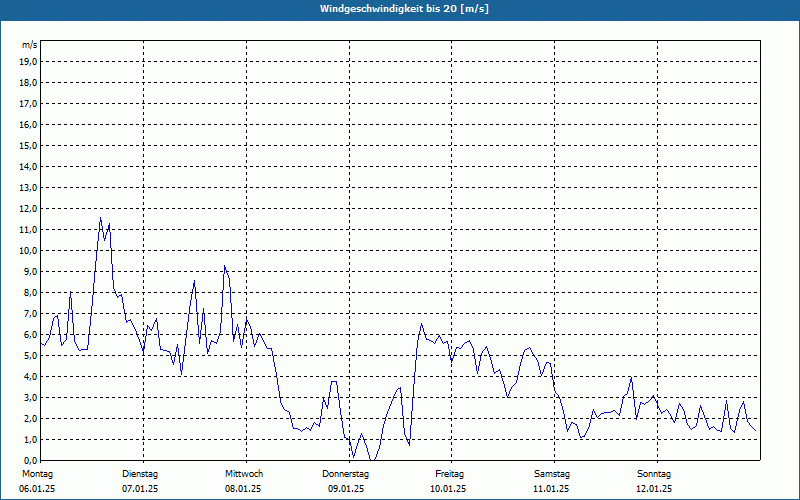Select the 3,0 axis value
The image size is (800, 500).
point(31,397)
